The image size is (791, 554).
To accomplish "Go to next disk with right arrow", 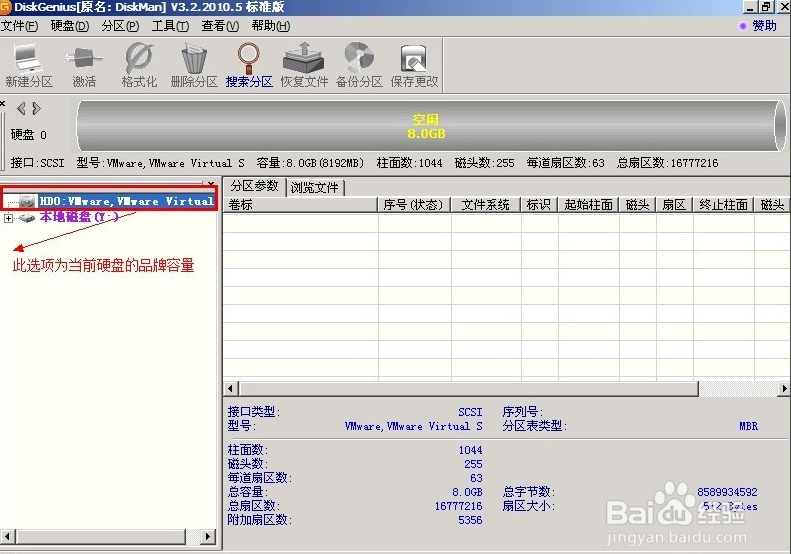I will point(36,108).
